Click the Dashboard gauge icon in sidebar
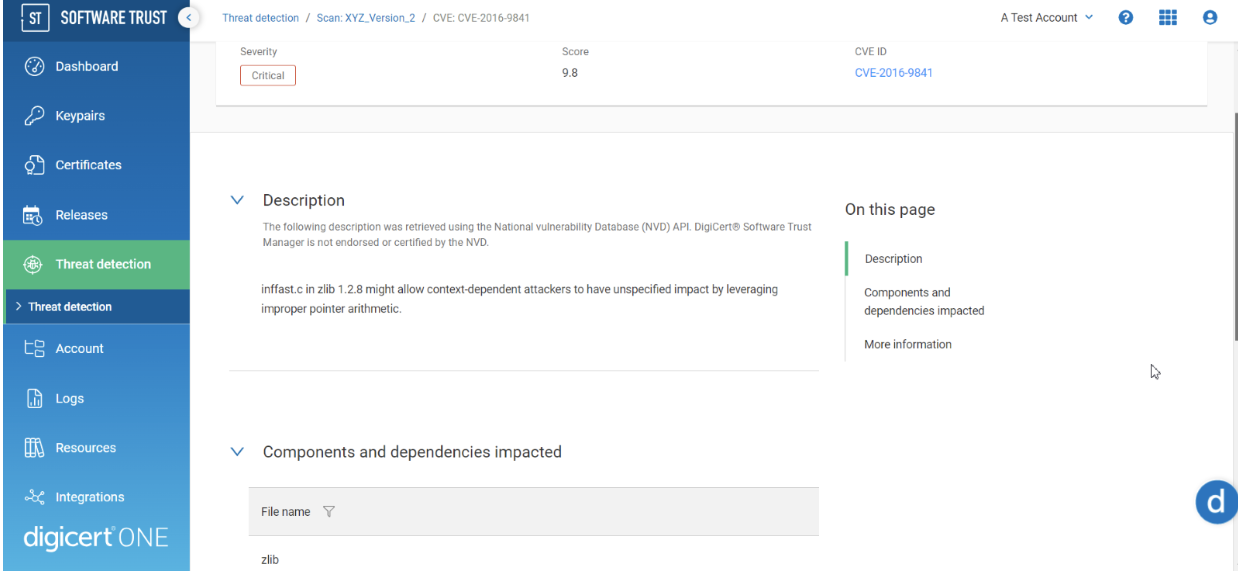The width and height of the screenshot is (1238, 586). point(33,67)
